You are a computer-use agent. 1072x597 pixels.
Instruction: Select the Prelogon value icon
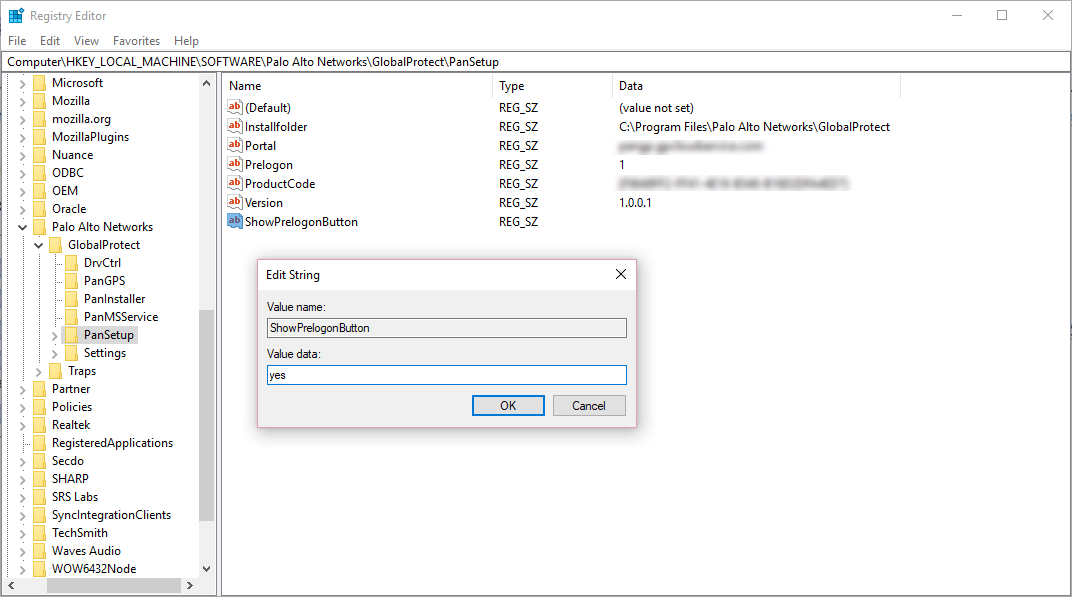click(x=234, y=164)
